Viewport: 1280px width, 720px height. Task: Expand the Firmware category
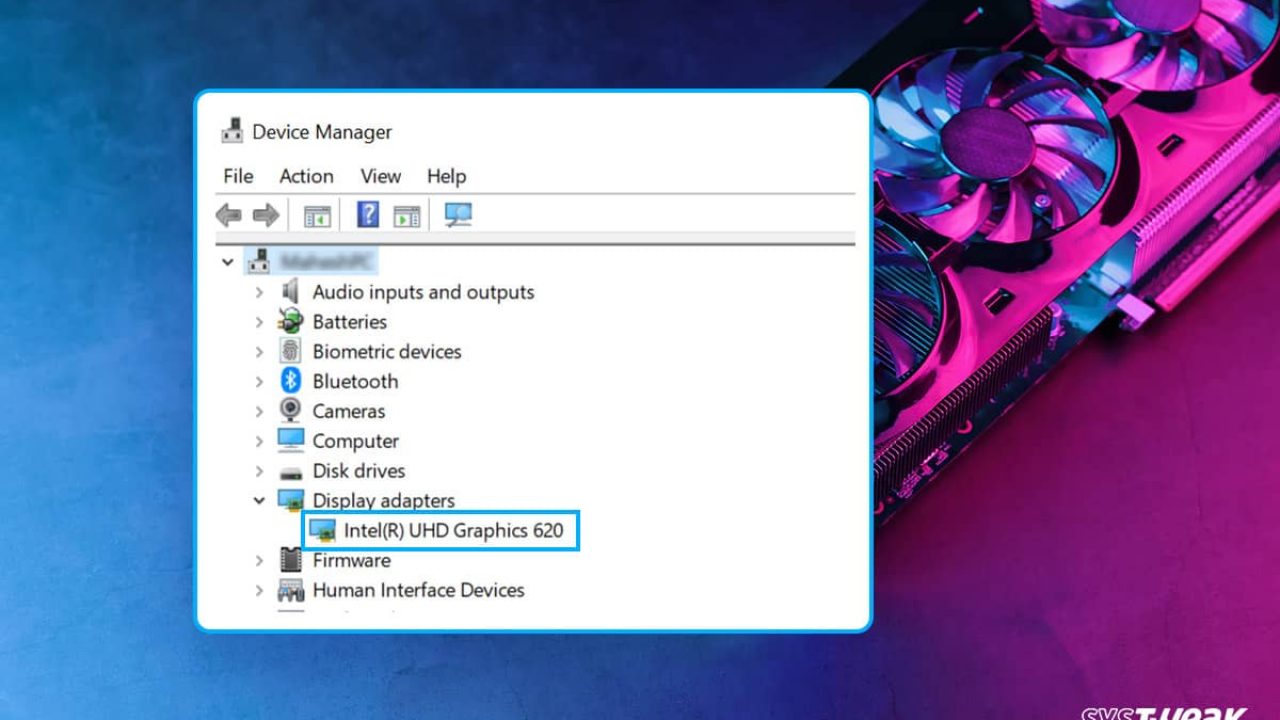point(259,560)
